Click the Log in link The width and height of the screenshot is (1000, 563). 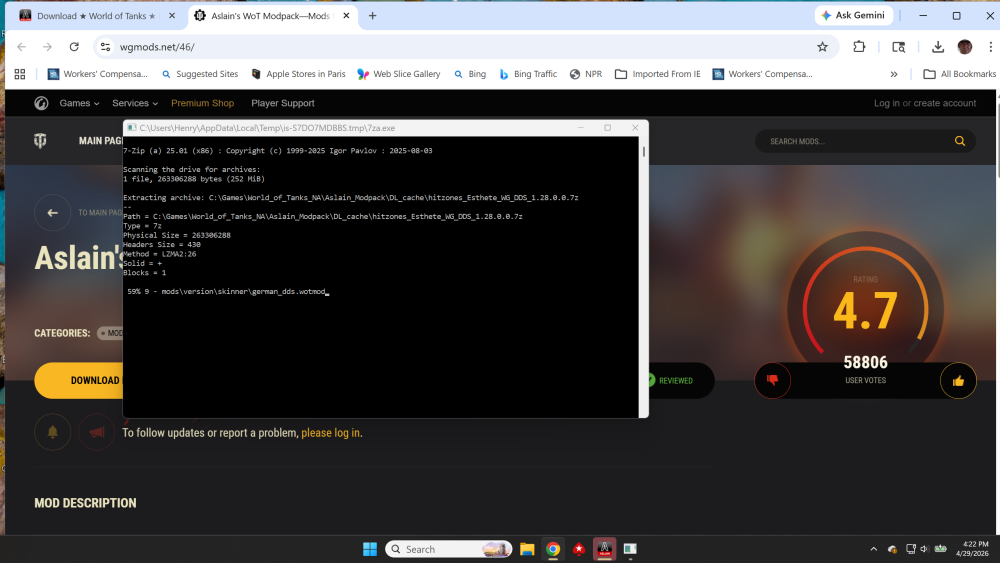coord(886,103)
